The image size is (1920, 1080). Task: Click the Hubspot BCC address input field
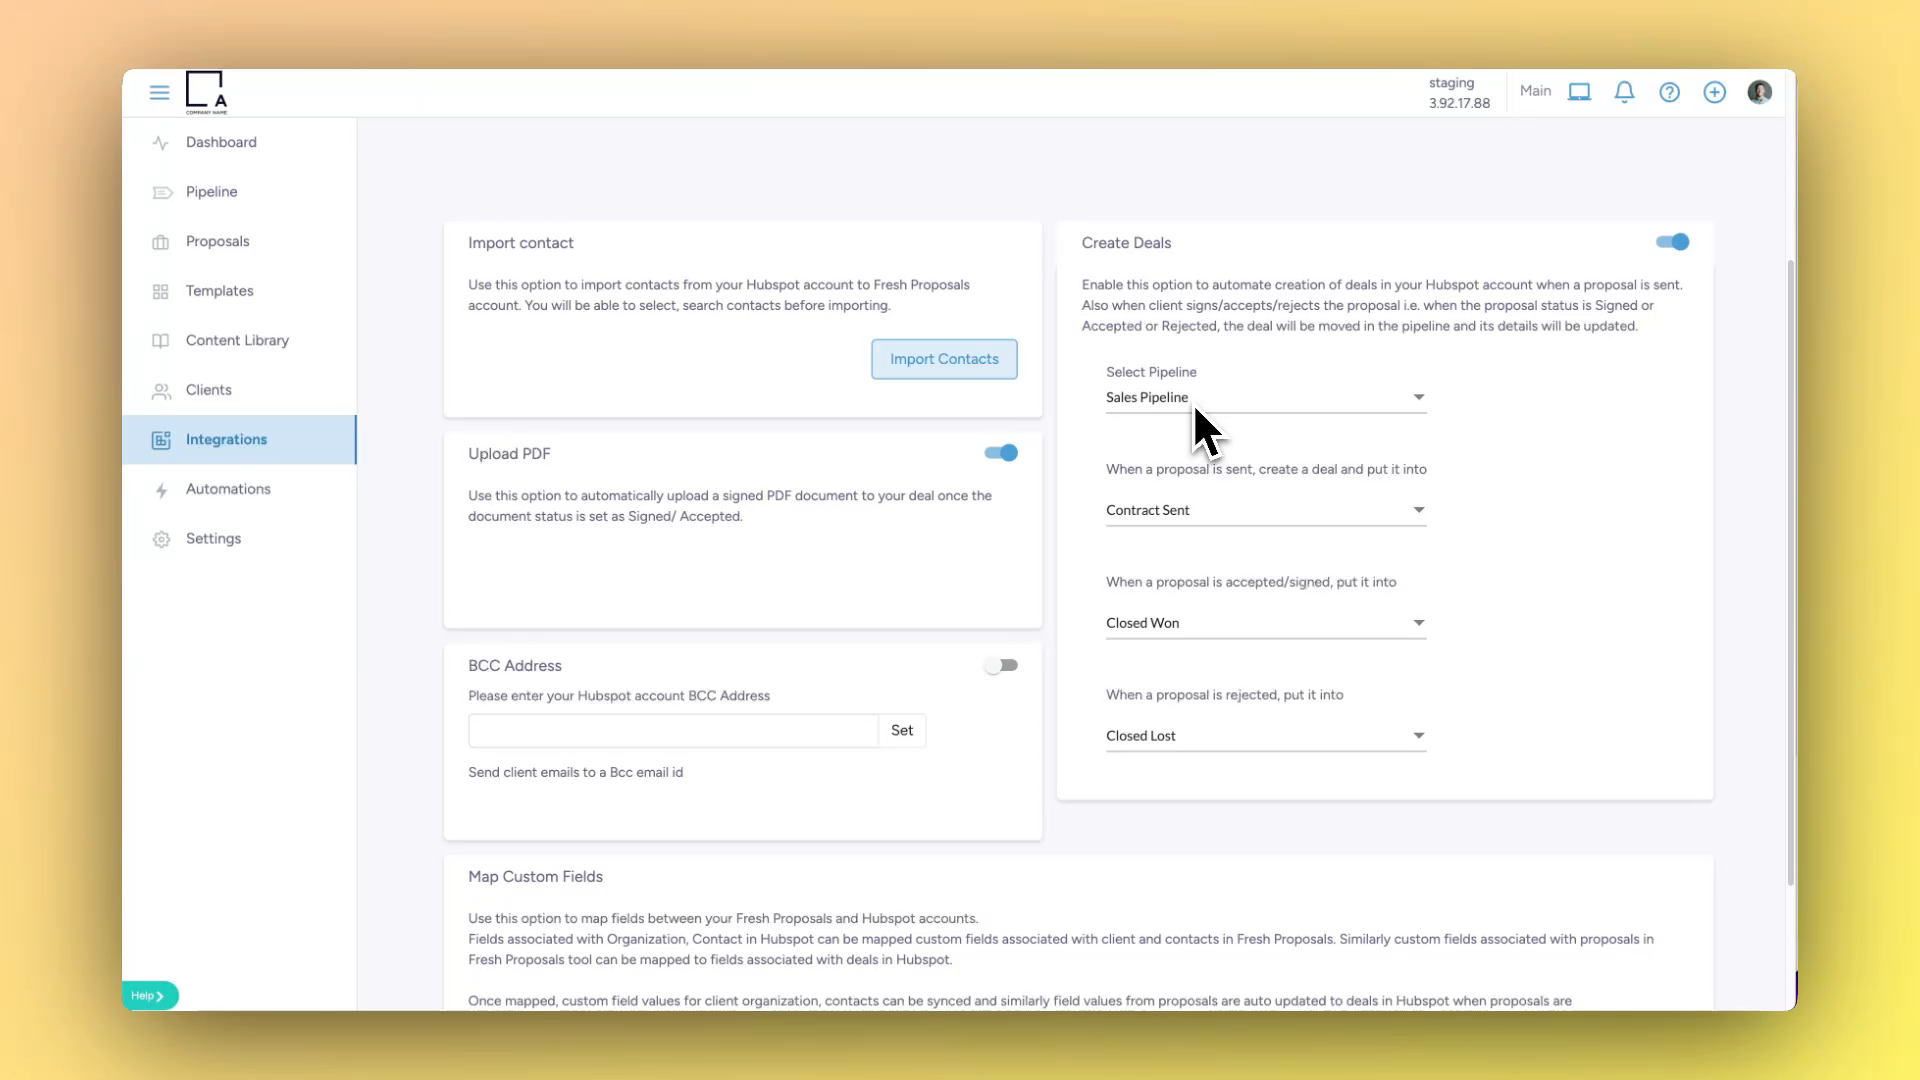672,731
